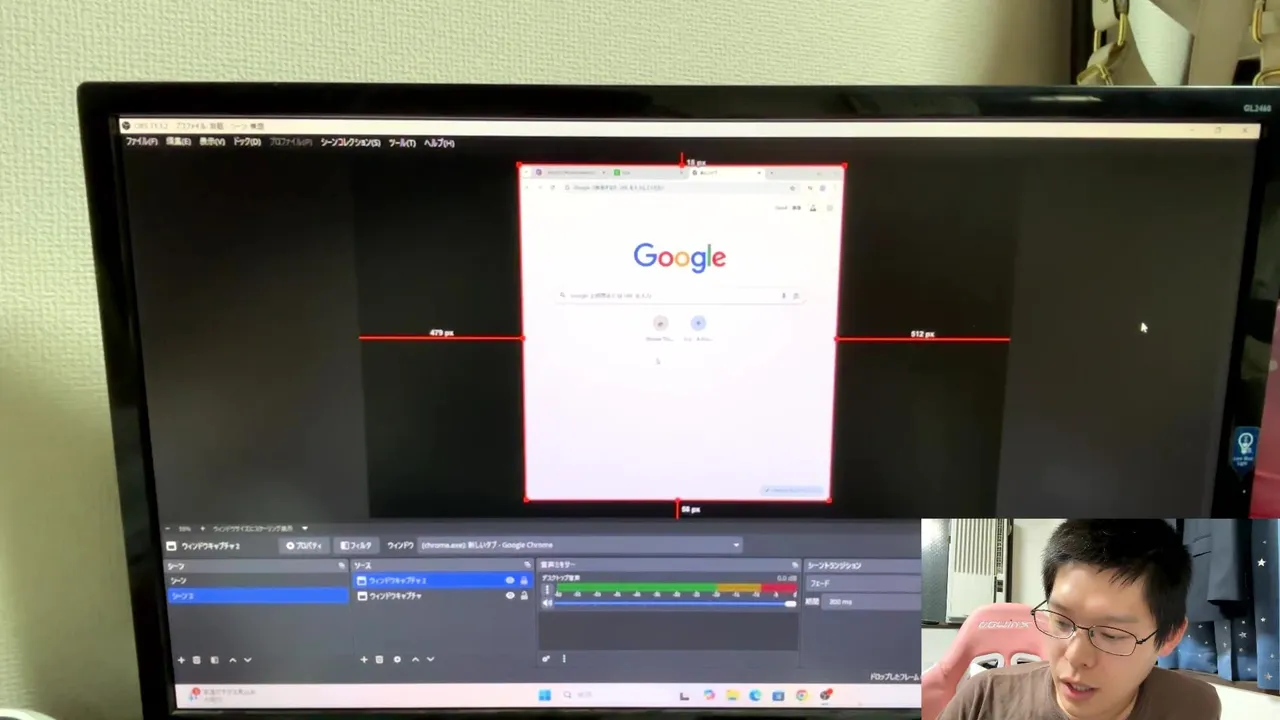Image resolution: width=1280 pixels, height=720 pixels.
Task: Move scene up with arrow icon
Action: pyautogui.click(x=232, y=660)
